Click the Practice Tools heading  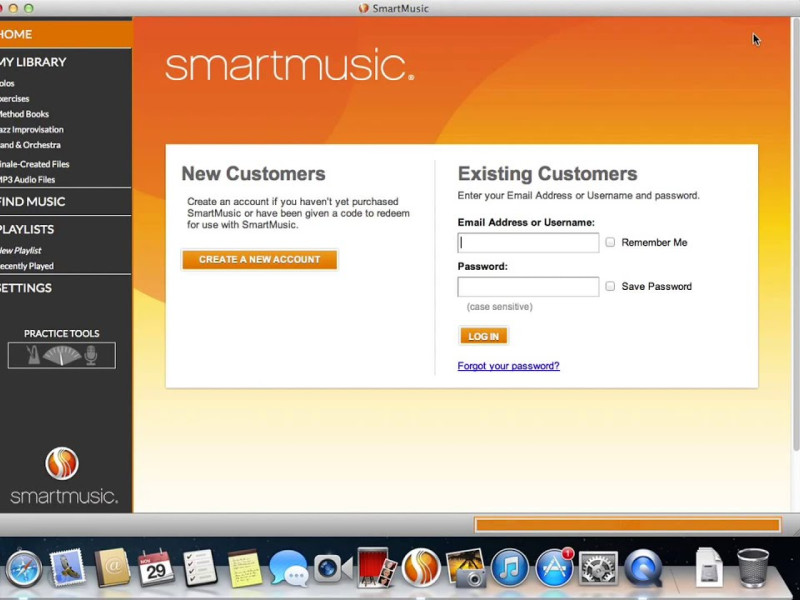click(x=62, y=334)
